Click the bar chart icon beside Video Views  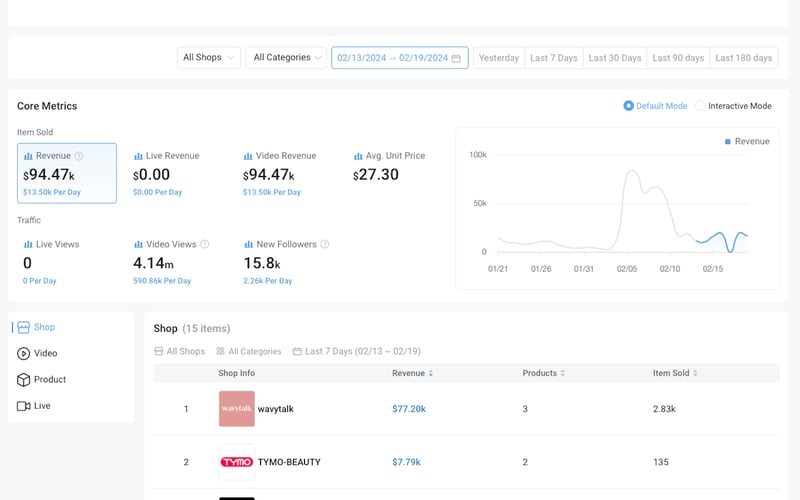coord(138,244)
